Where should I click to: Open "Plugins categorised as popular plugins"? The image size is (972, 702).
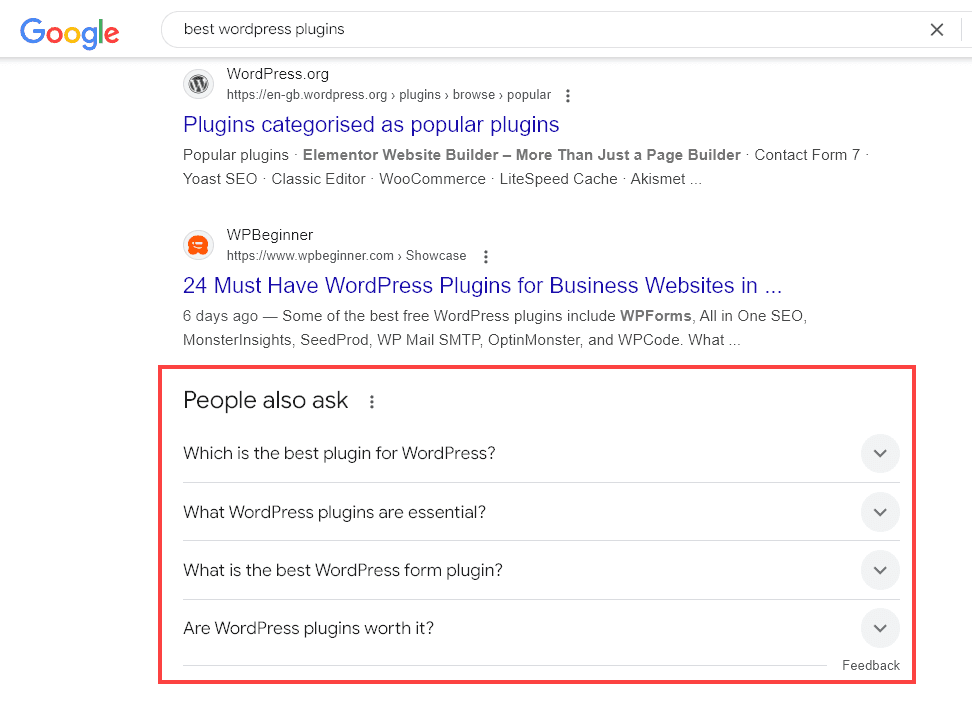click(x=370, y=124)
